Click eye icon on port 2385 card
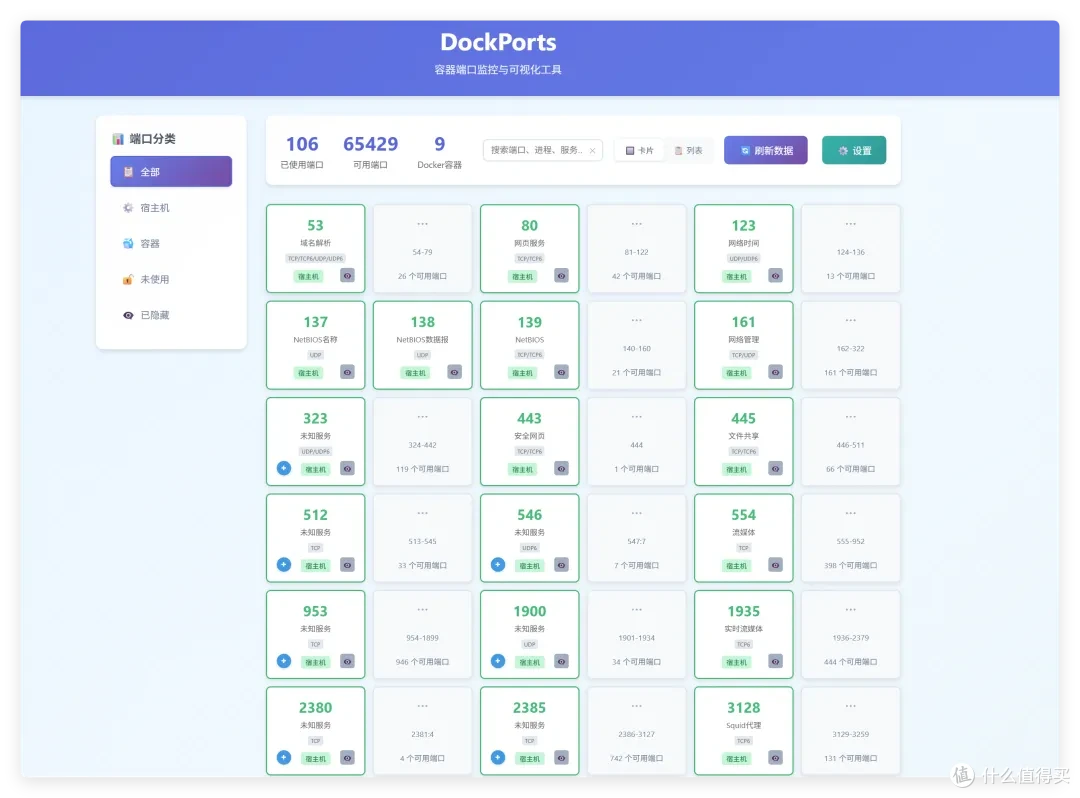 tap(562, 758)
